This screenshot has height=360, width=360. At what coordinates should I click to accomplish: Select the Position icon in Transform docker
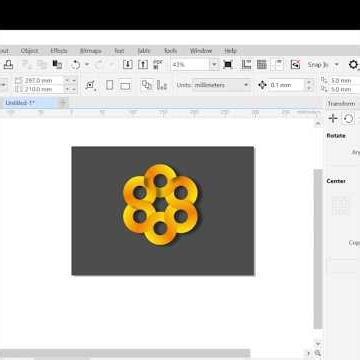pyautogui.click(x=333, y=118)
